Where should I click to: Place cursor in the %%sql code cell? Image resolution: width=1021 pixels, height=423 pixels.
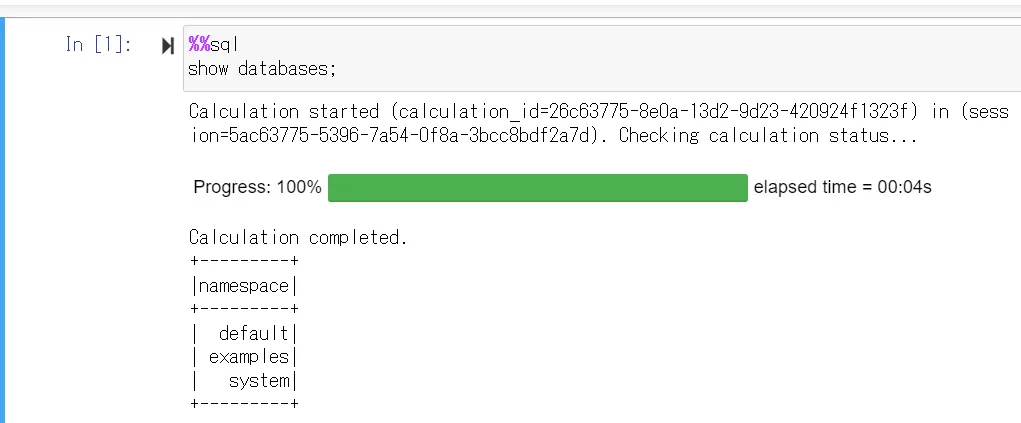(x=602, y=59)
